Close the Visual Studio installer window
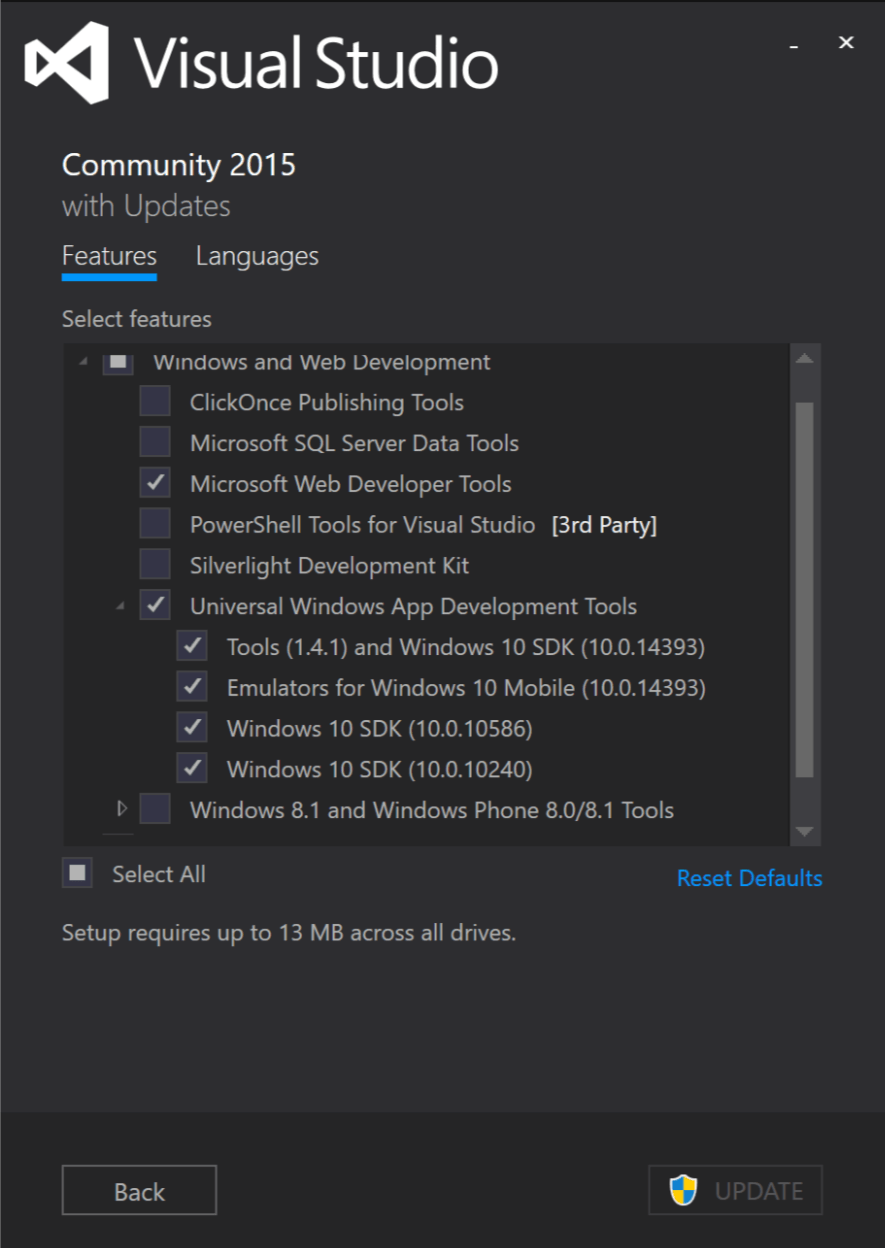Screen dimensions: 885x1248 click(x=846, y=42)
